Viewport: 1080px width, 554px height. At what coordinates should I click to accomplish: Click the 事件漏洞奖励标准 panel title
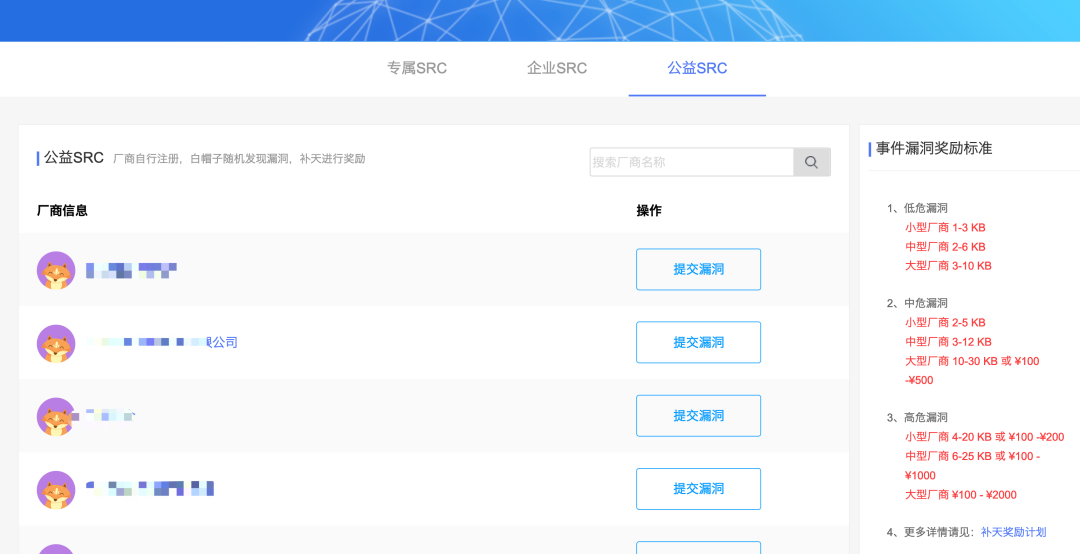(934, 148)
